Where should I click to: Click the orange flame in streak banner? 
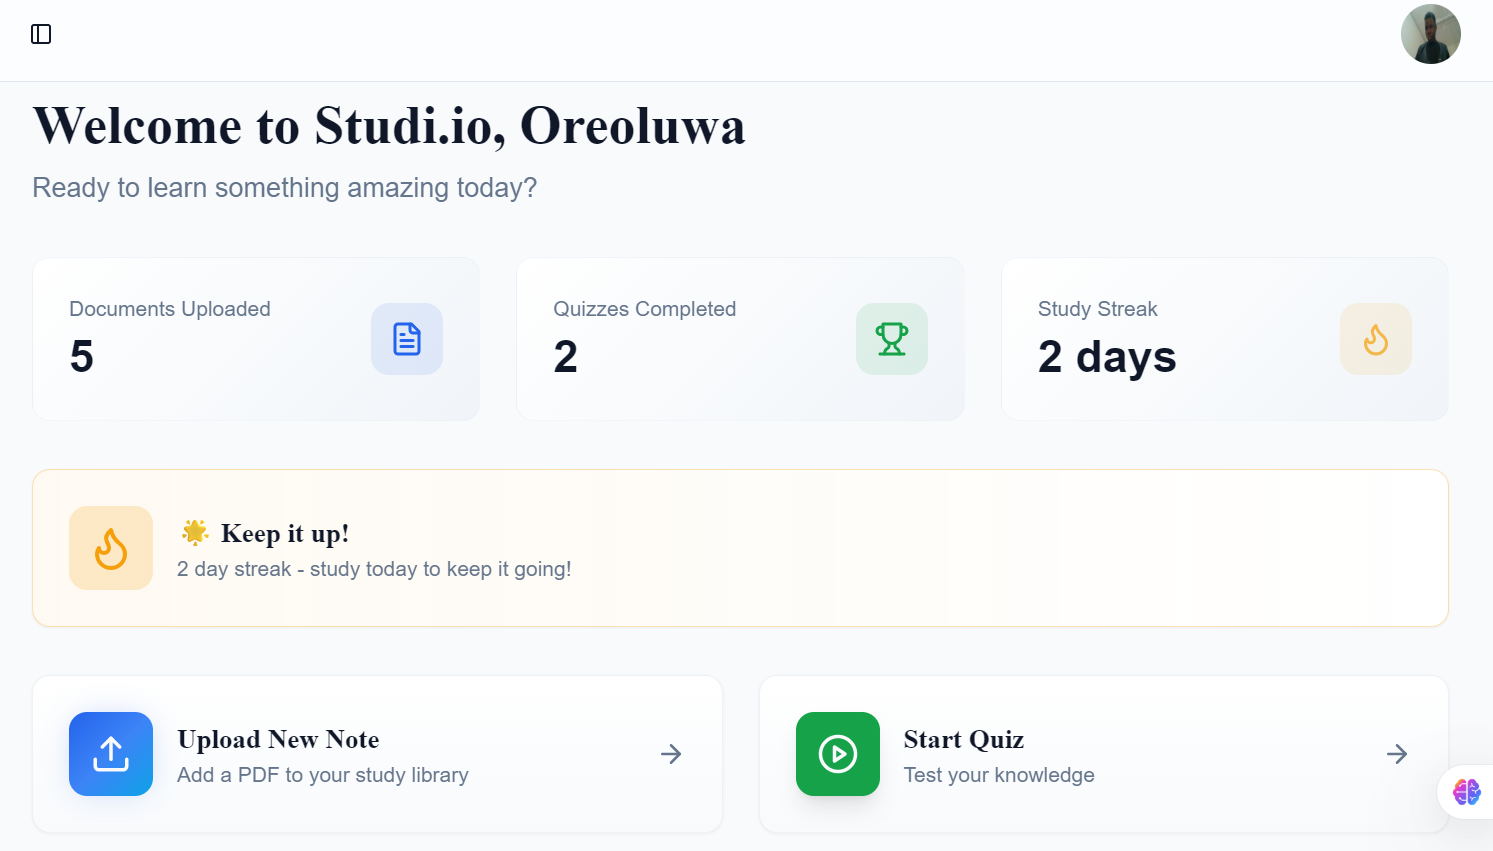click(x=111, y=548)
